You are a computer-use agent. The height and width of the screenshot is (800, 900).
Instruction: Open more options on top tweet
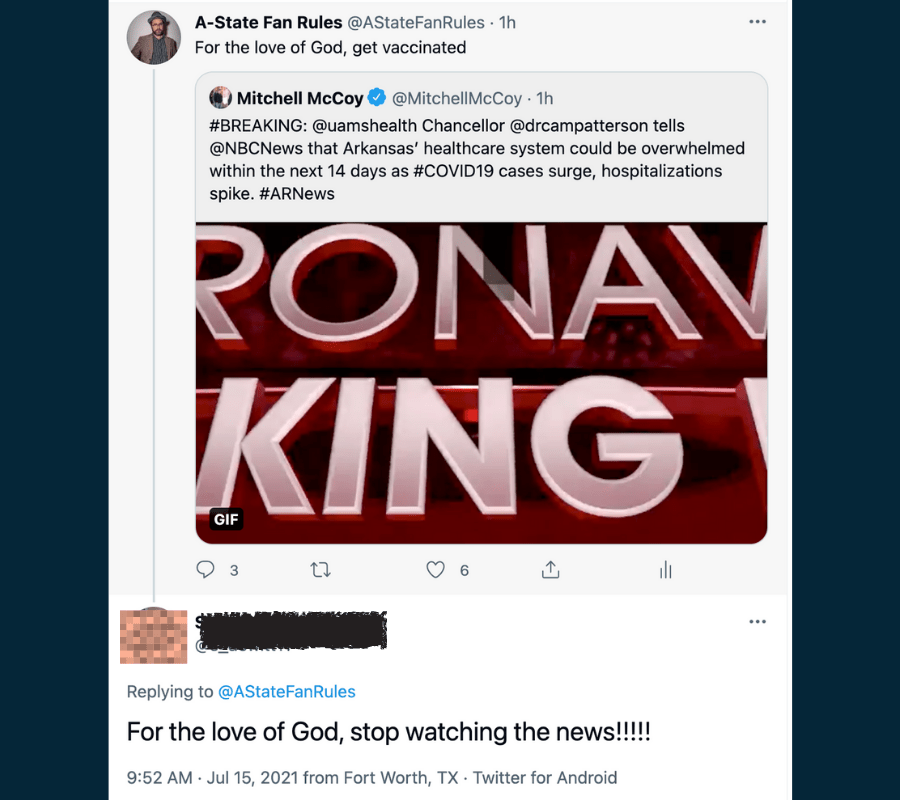pyautogui.click(x=757, y=21)
